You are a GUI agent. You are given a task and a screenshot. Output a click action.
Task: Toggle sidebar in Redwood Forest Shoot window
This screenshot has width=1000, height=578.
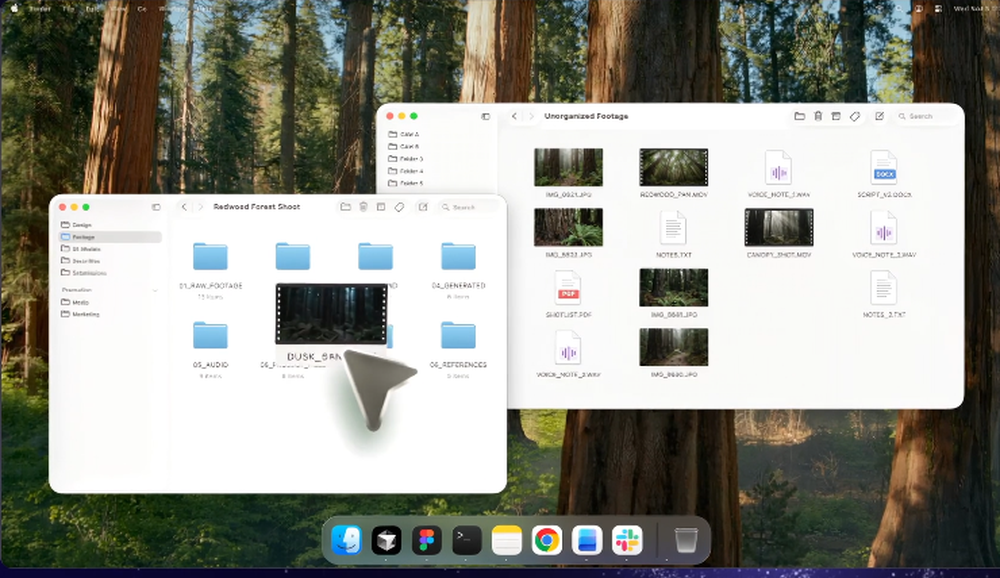(x=156, y=207)
